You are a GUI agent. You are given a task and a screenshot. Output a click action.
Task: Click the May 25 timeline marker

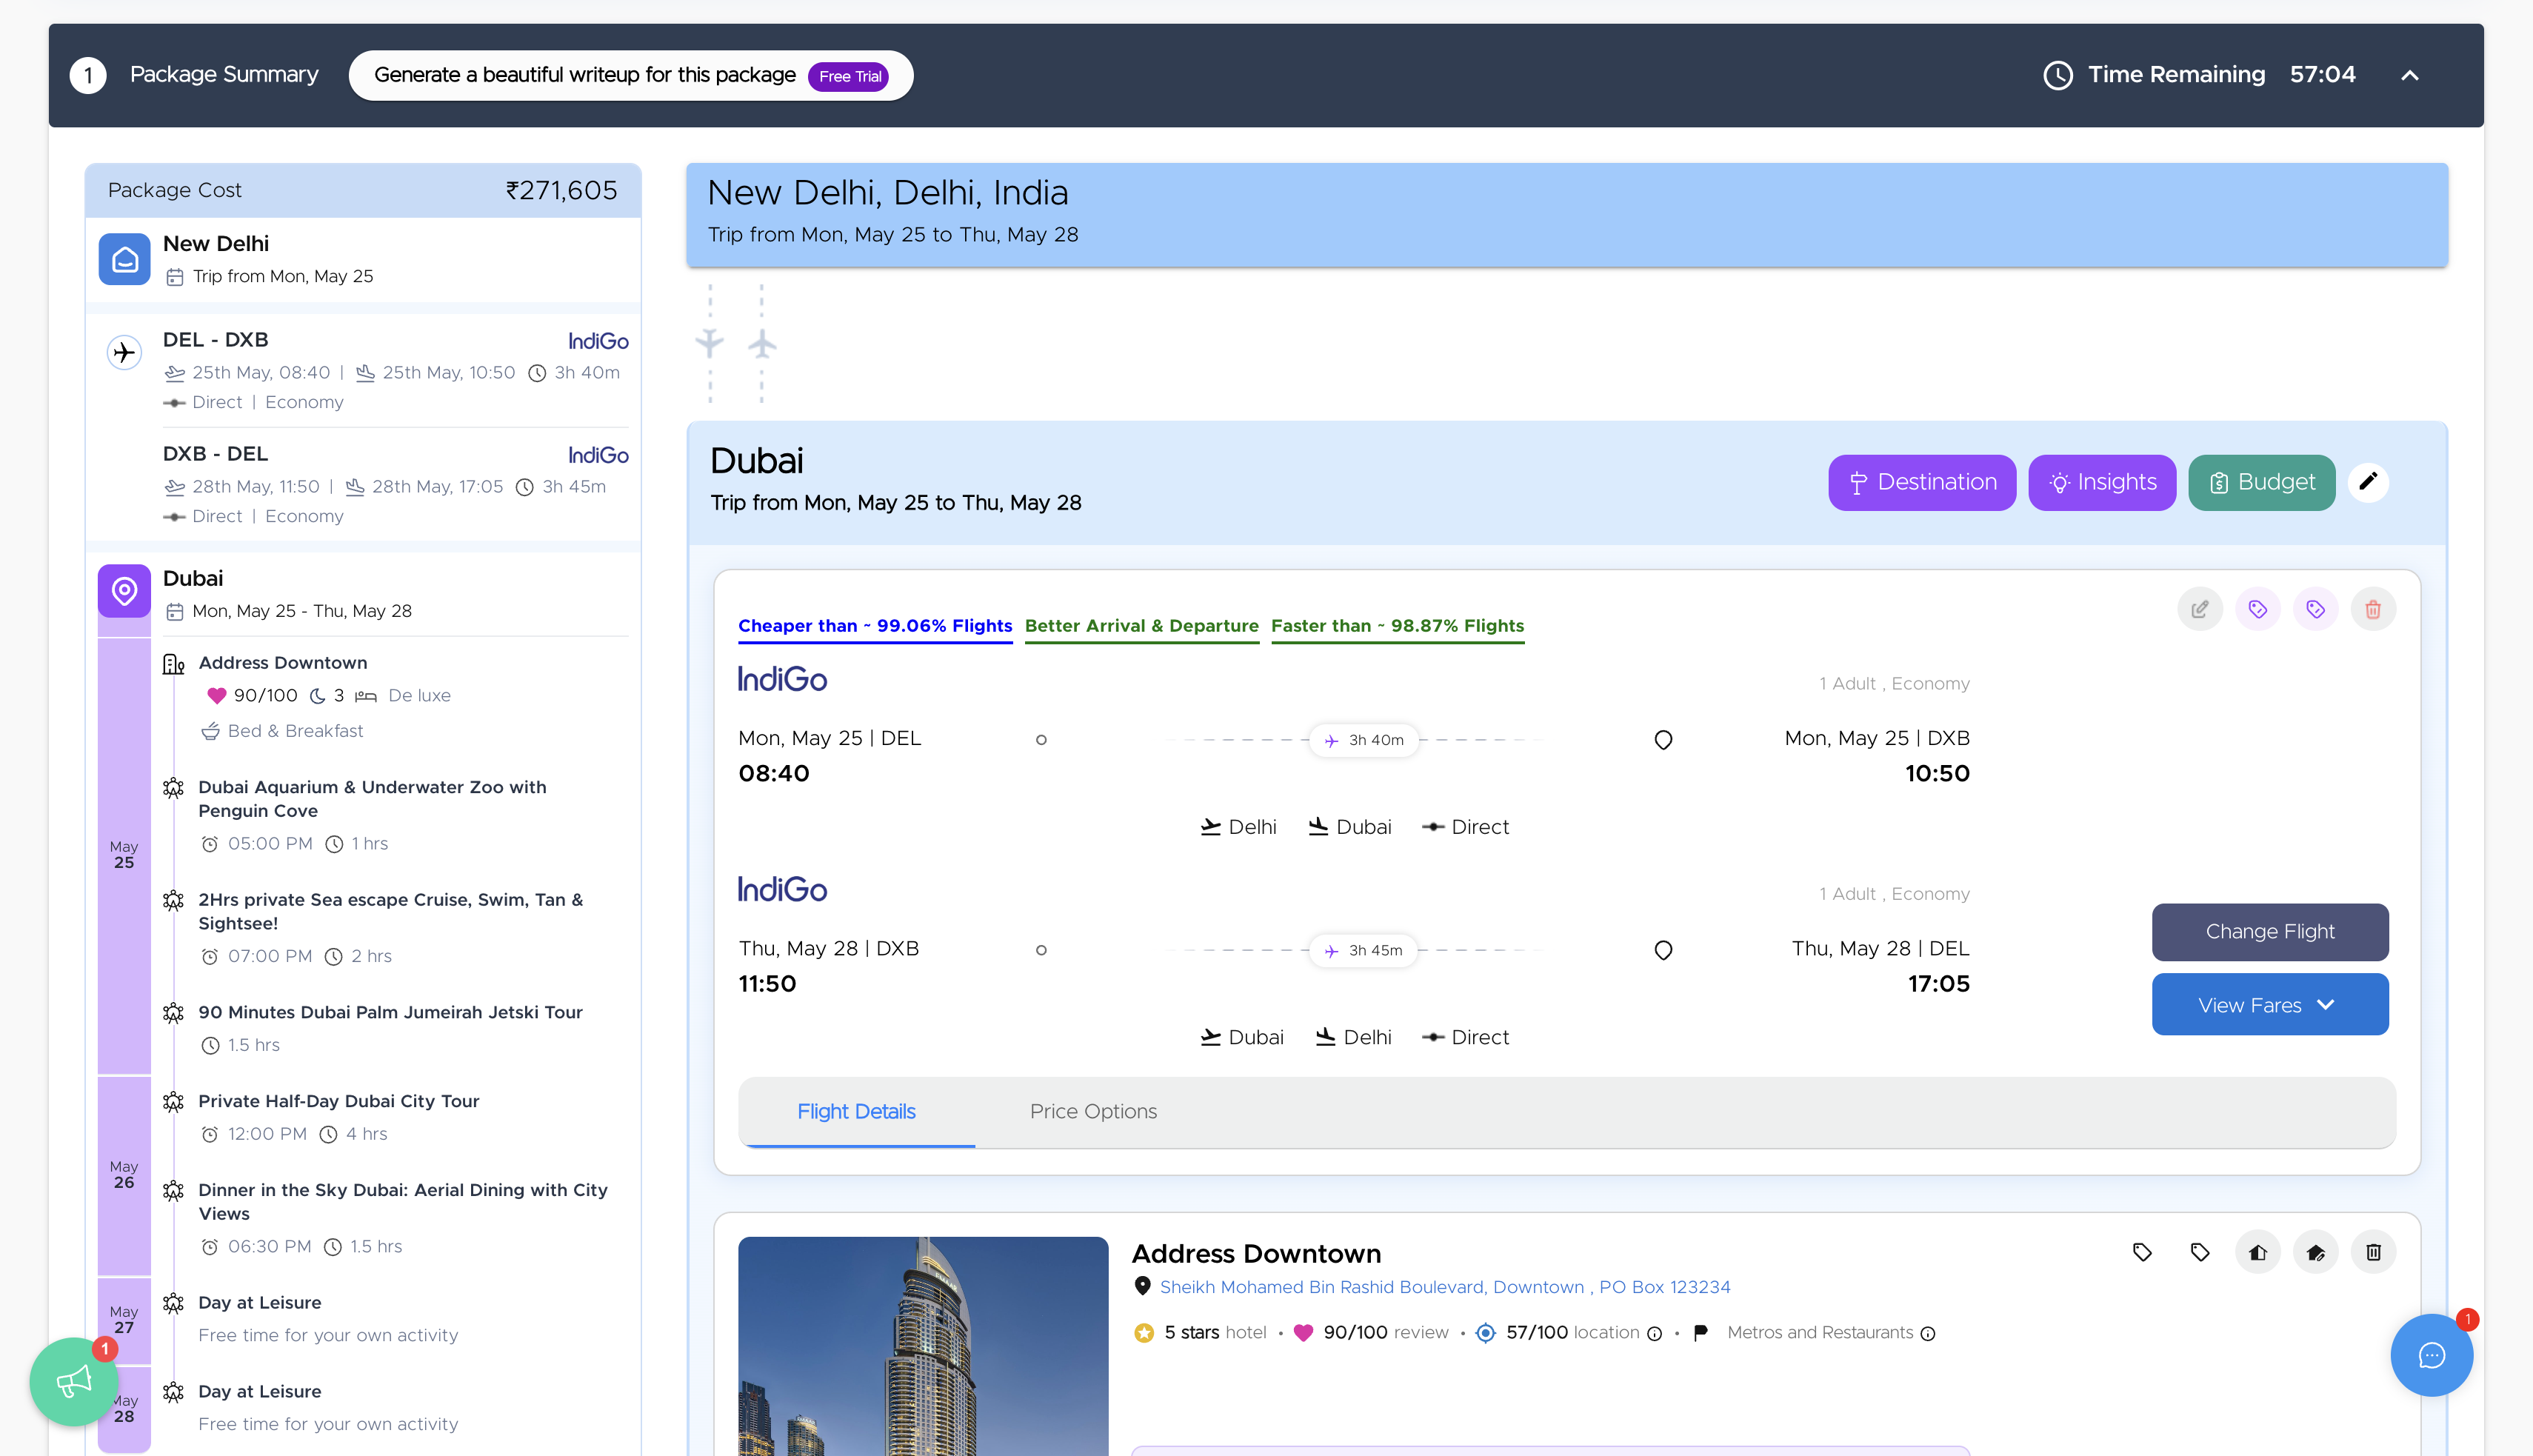[x=124, y=855]
